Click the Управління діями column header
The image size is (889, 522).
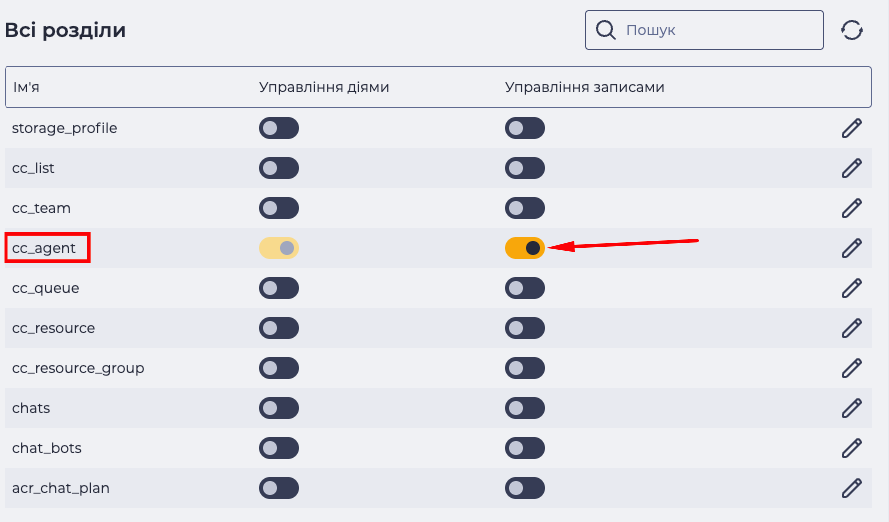[324, 87]
